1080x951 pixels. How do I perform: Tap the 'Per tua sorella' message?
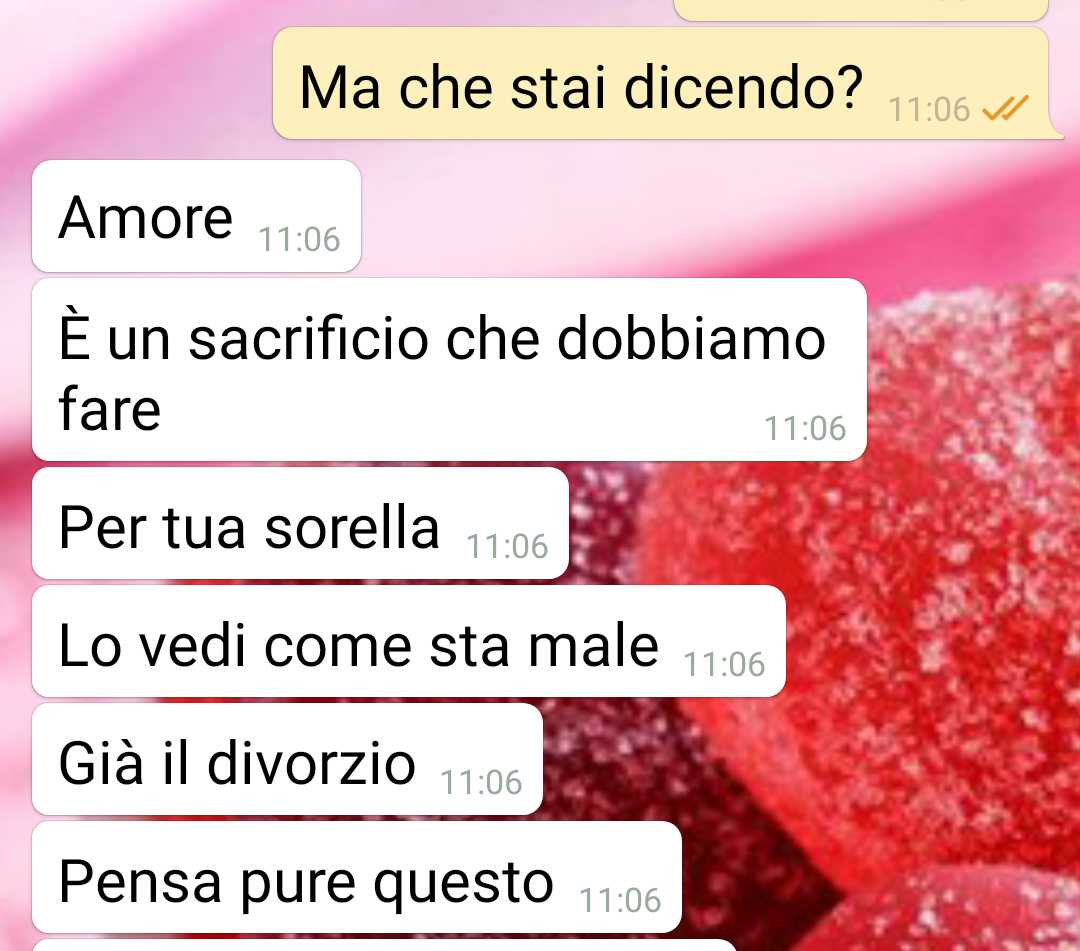pos(300,523)
